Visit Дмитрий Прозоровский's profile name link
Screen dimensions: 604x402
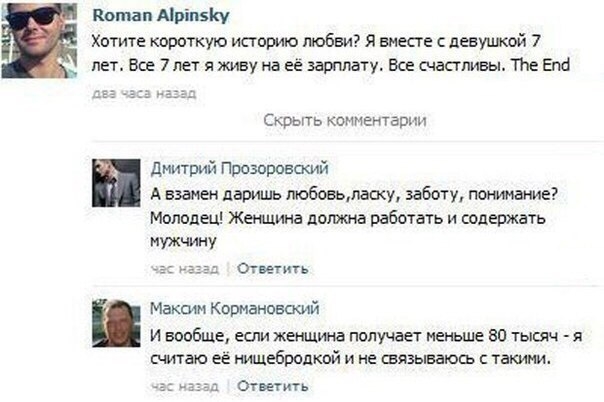239,168
